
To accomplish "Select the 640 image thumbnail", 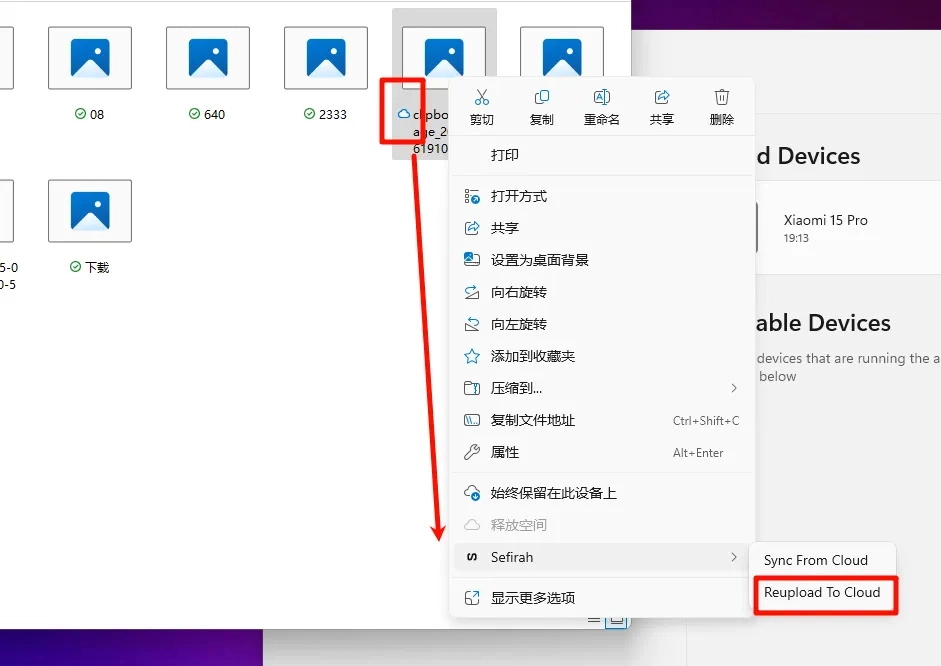I will point(208,58).
